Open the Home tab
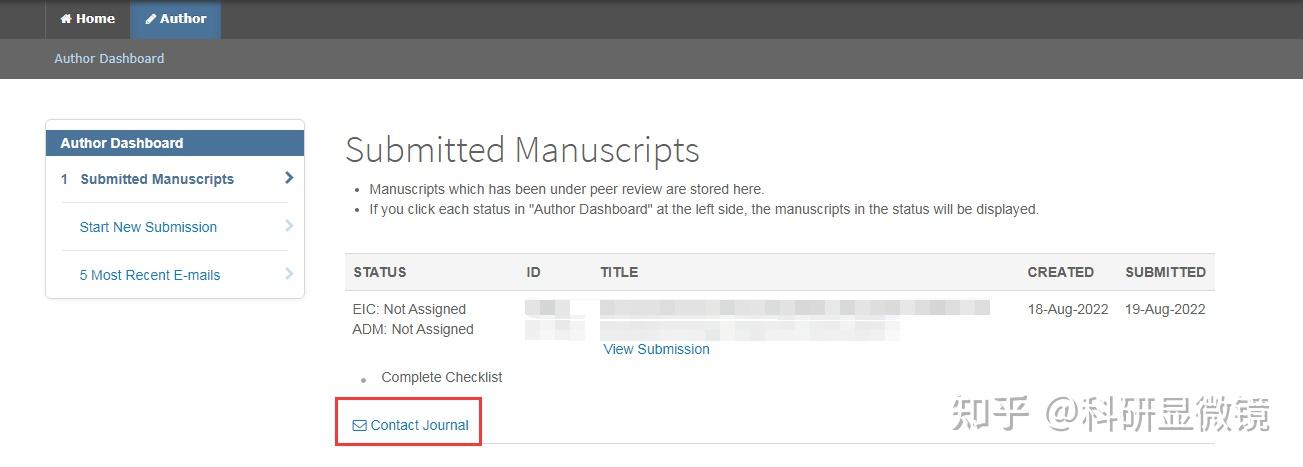The height and width of the screenshot is (467, 1303). point(88,19)
